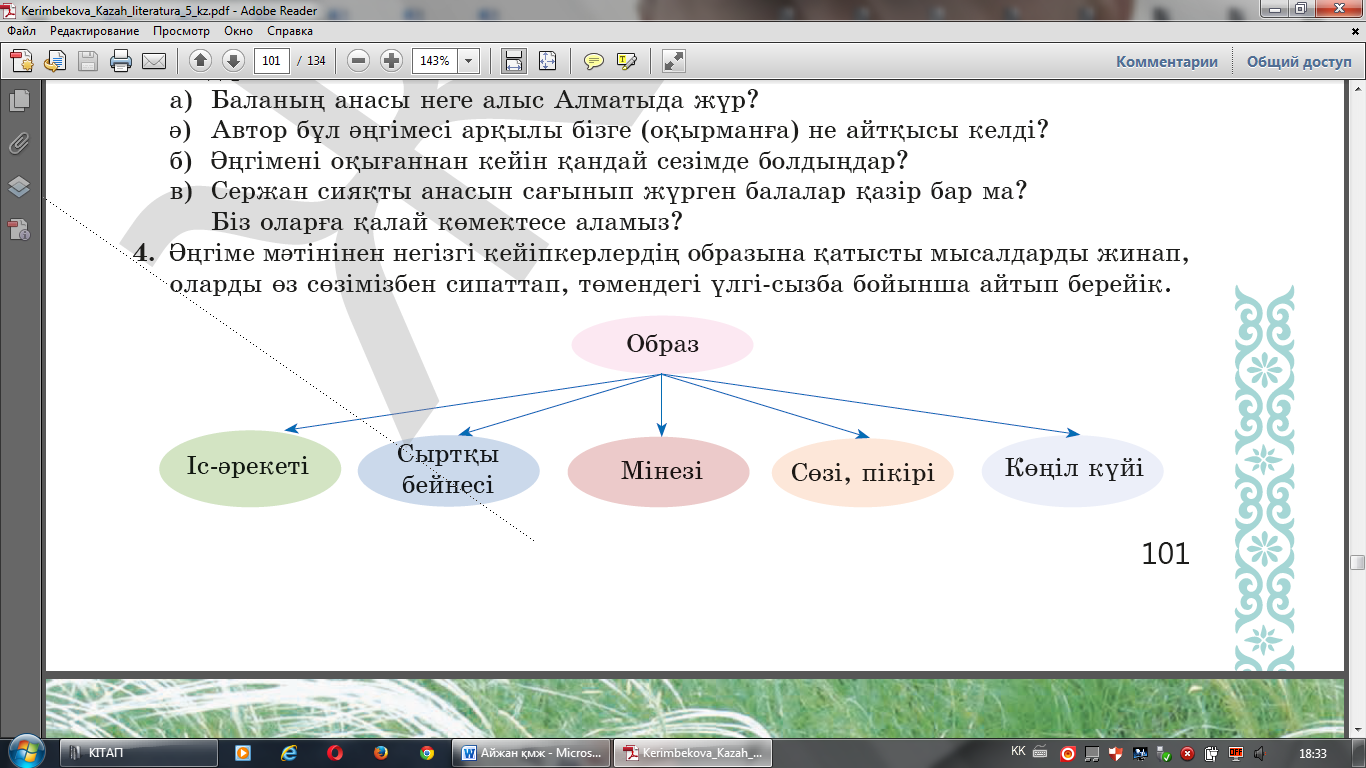Open the Windows Start menu
This screenshot has height=768, width=1366.
click(24, 751)
